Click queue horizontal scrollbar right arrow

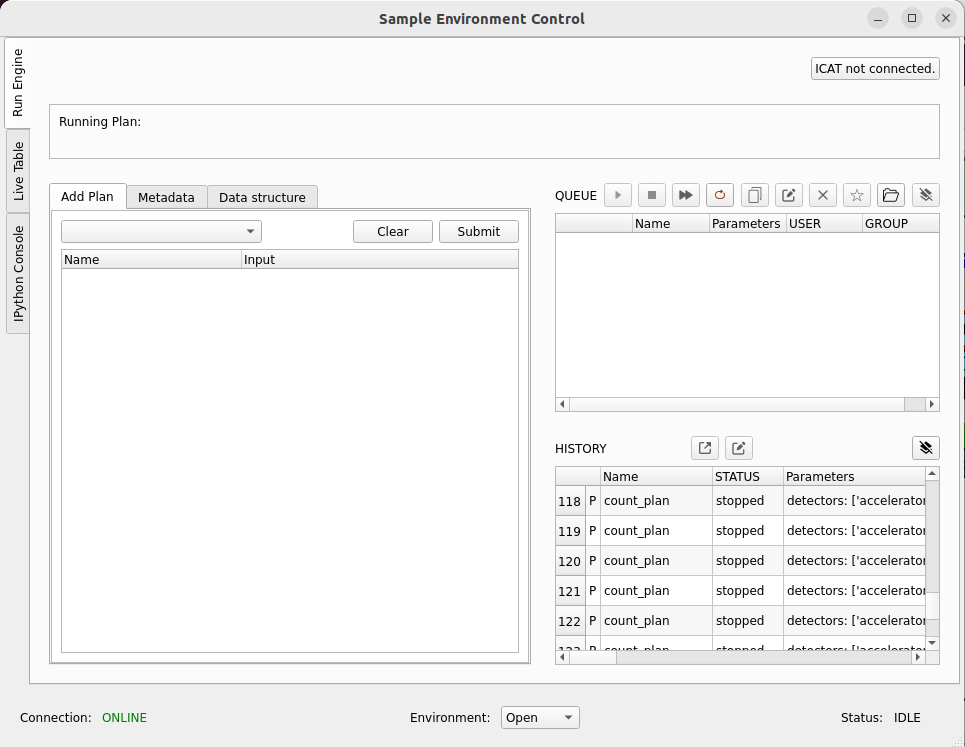(x=932, y=404)
